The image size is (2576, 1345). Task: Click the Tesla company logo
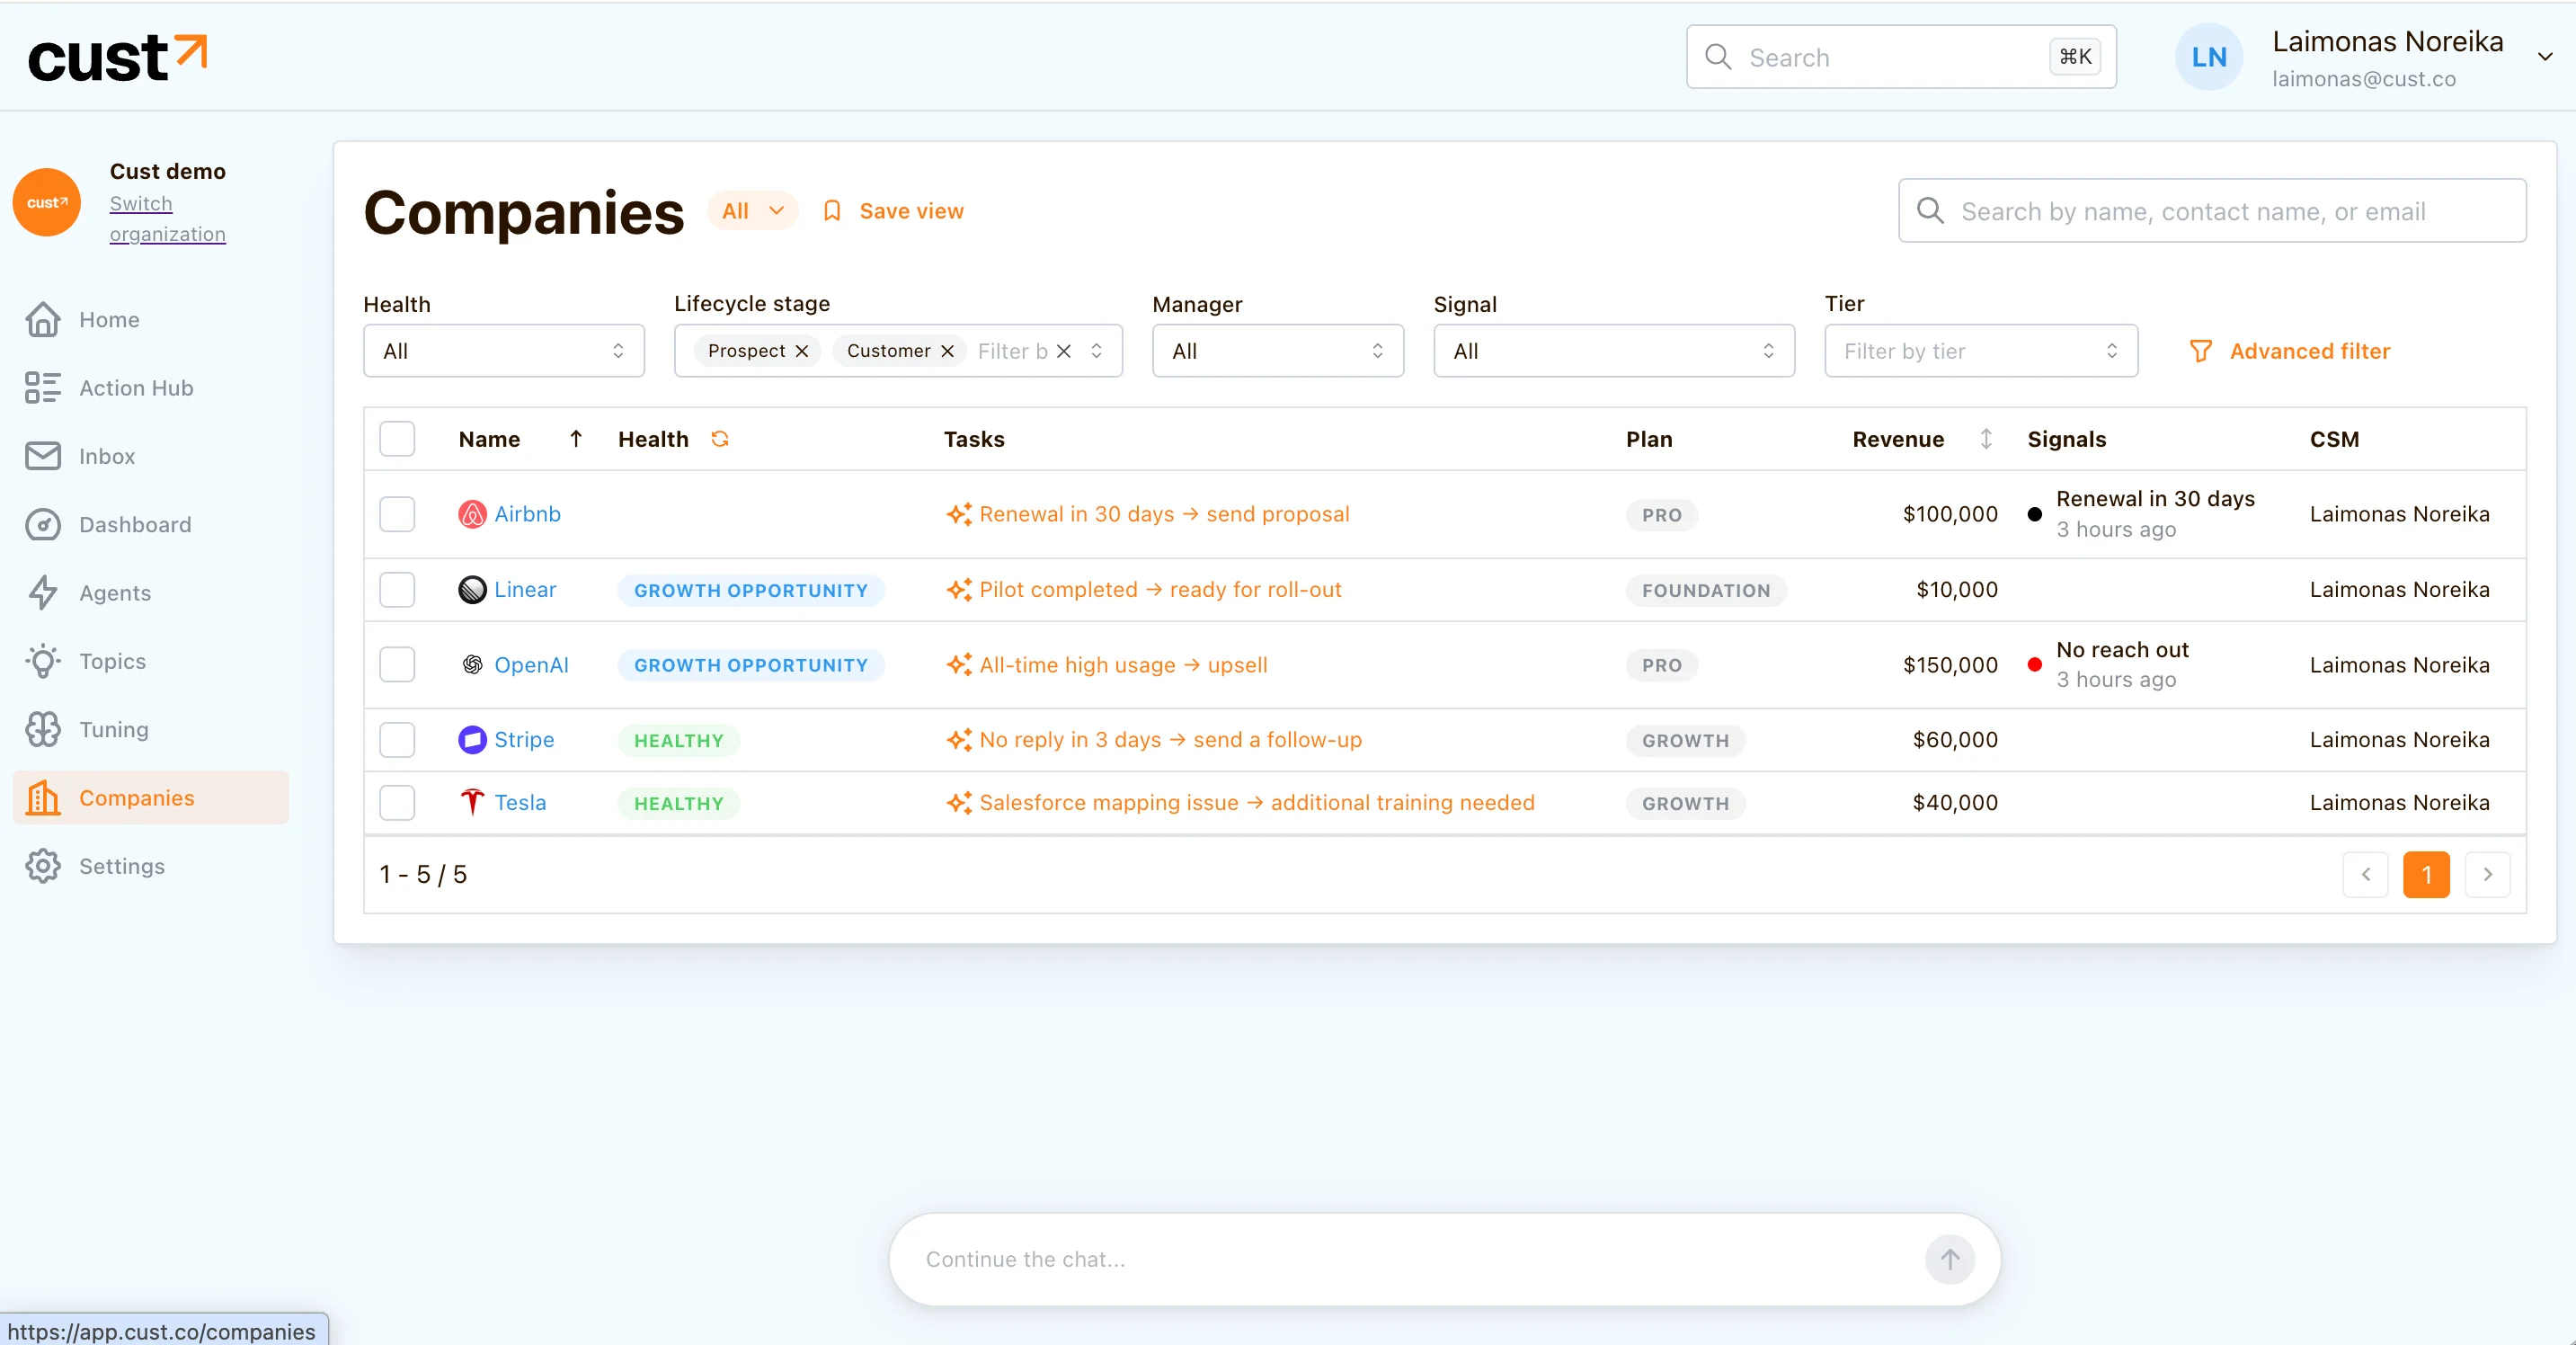pos(472,803)
